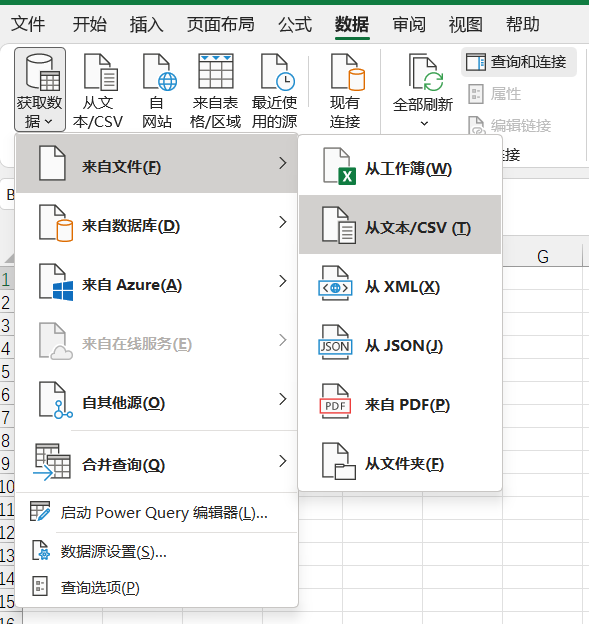Switch to the 文件 tab
Viewport: 589px width, 624px height.
pyautogui.click(x=27, y=25)
